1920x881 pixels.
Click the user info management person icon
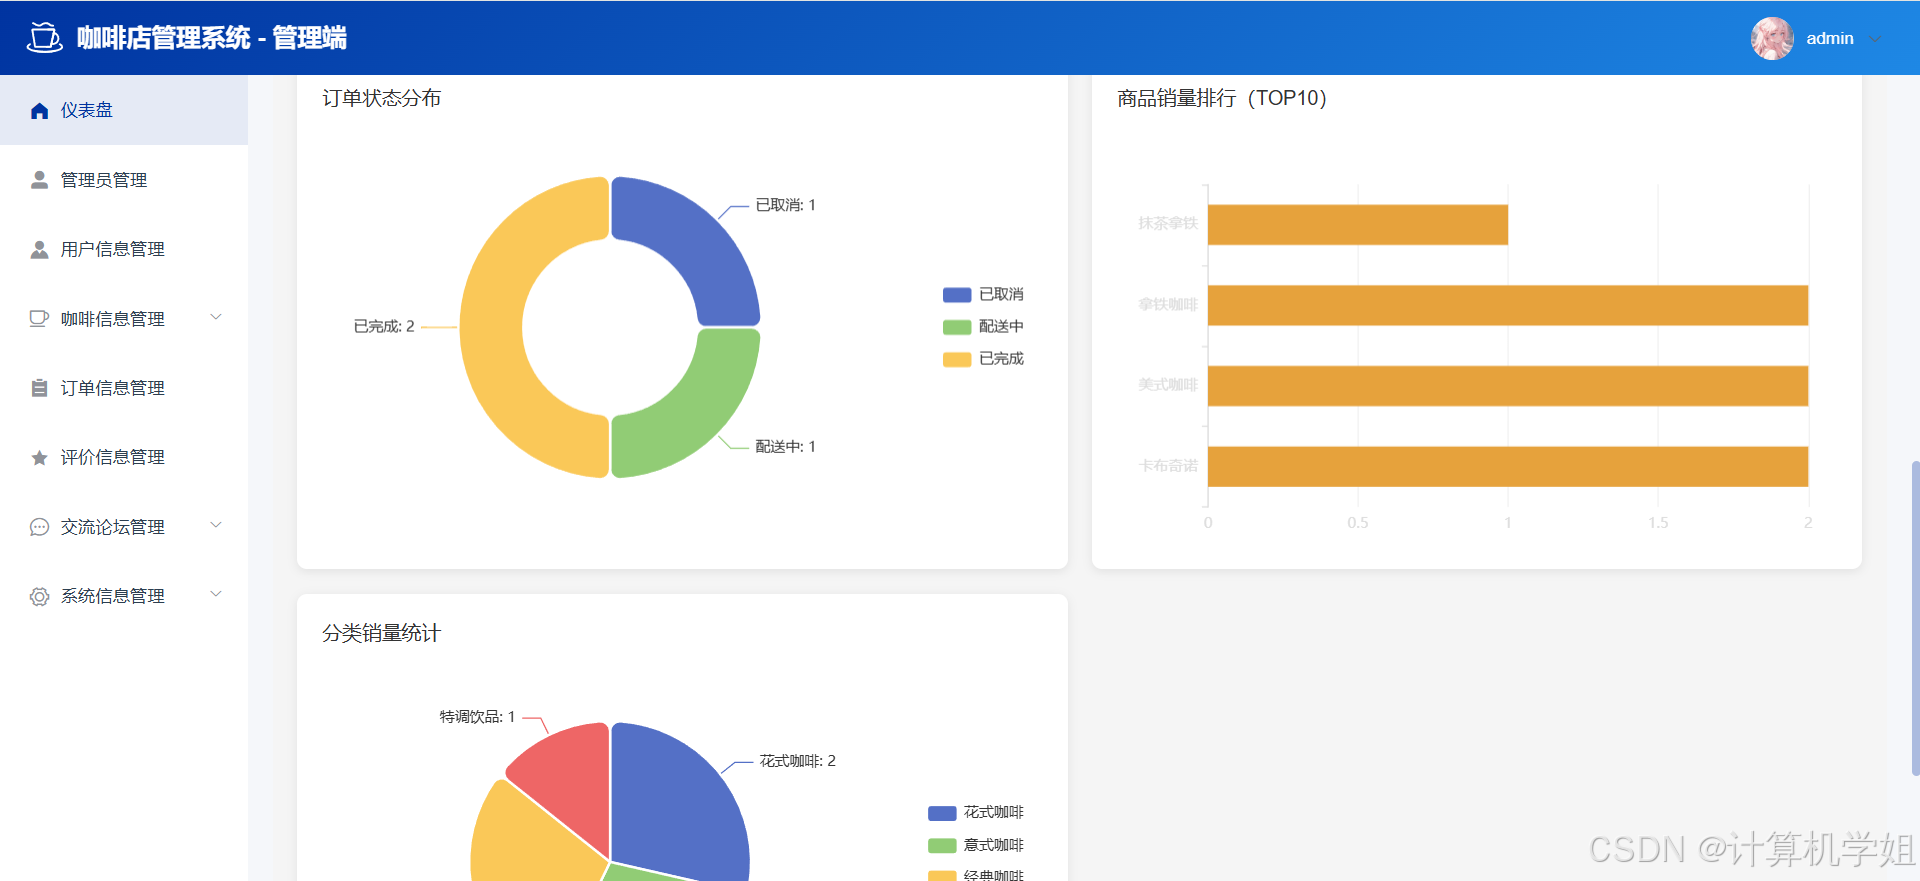click(39, 249)
